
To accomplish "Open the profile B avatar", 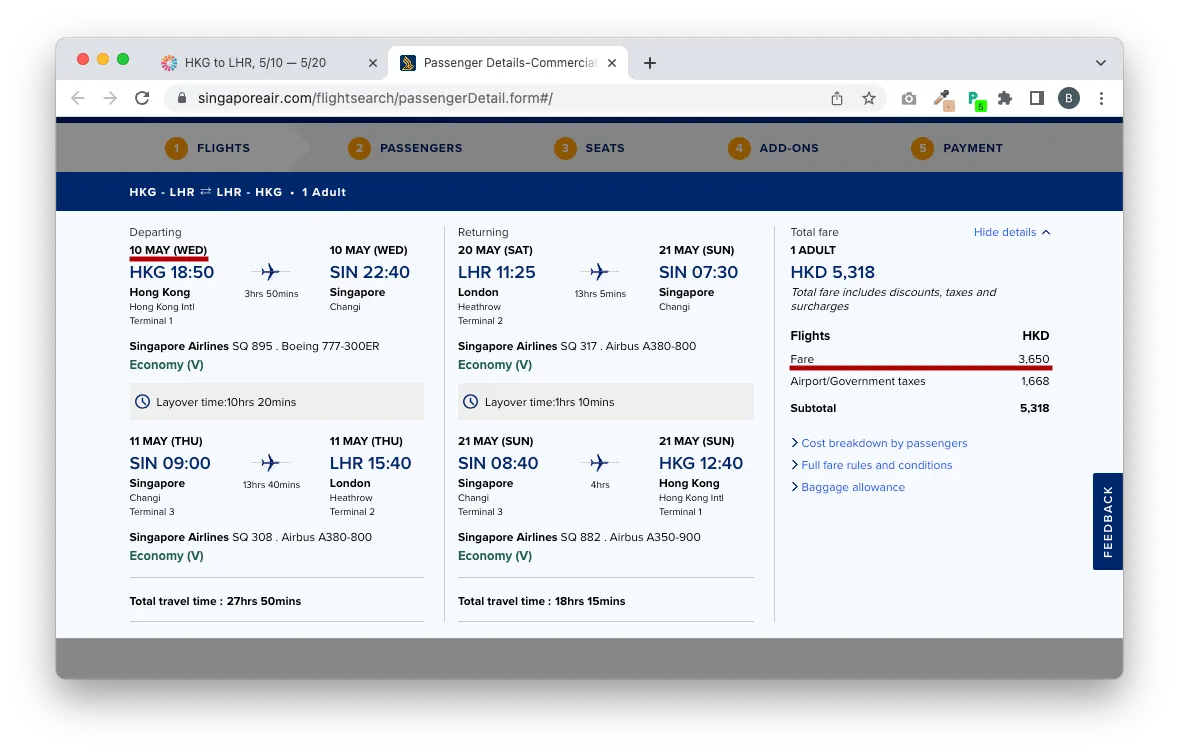I will pos(1068,99).
